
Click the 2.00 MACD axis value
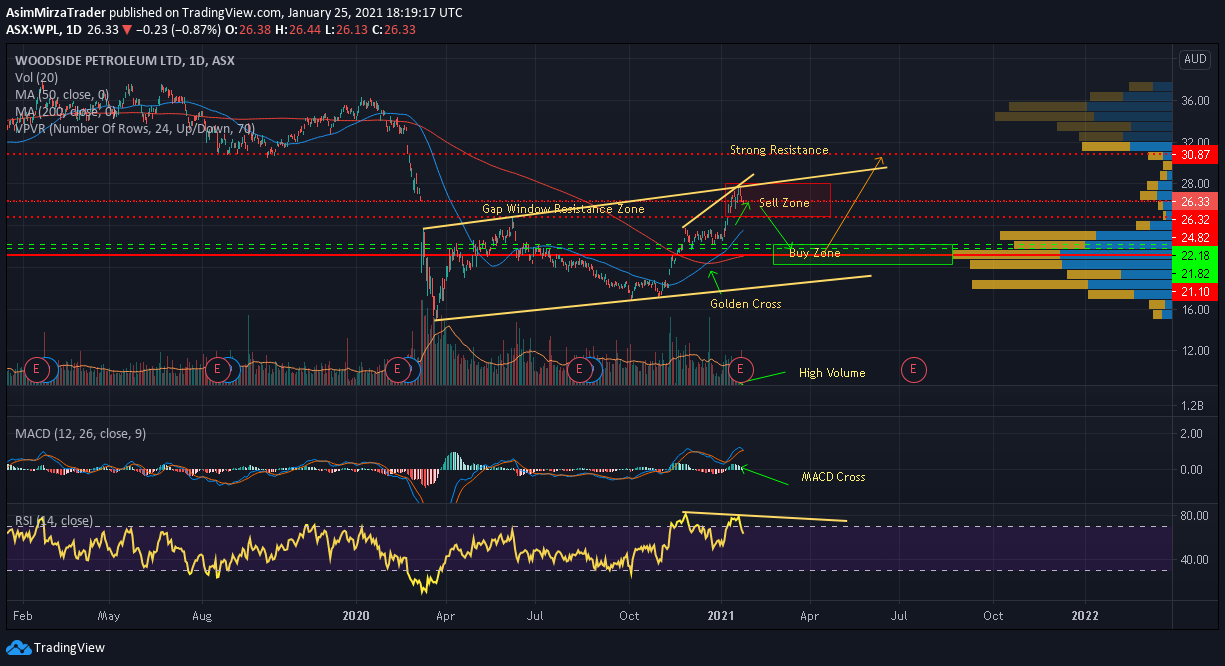pos(1192,434)
